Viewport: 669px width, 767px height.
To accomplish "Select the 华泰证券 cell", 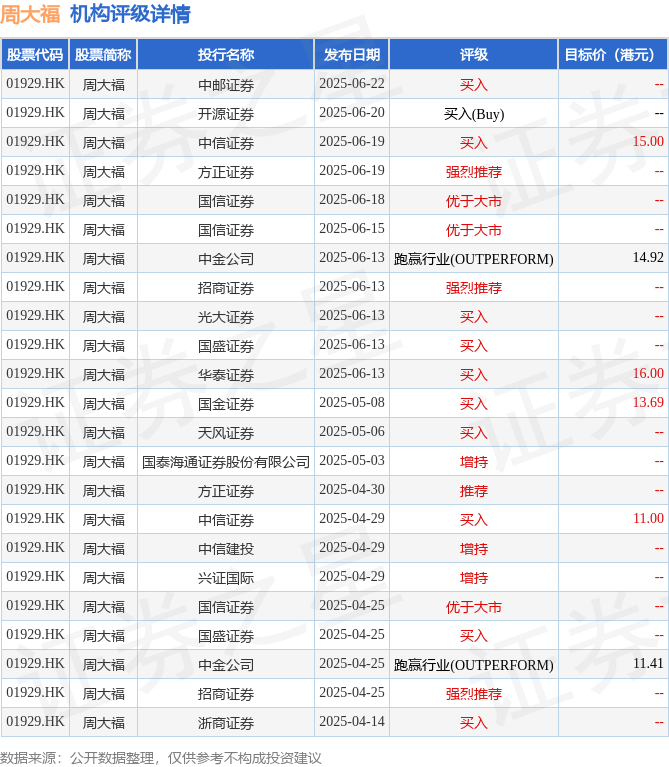I will (x=226, y=375).
